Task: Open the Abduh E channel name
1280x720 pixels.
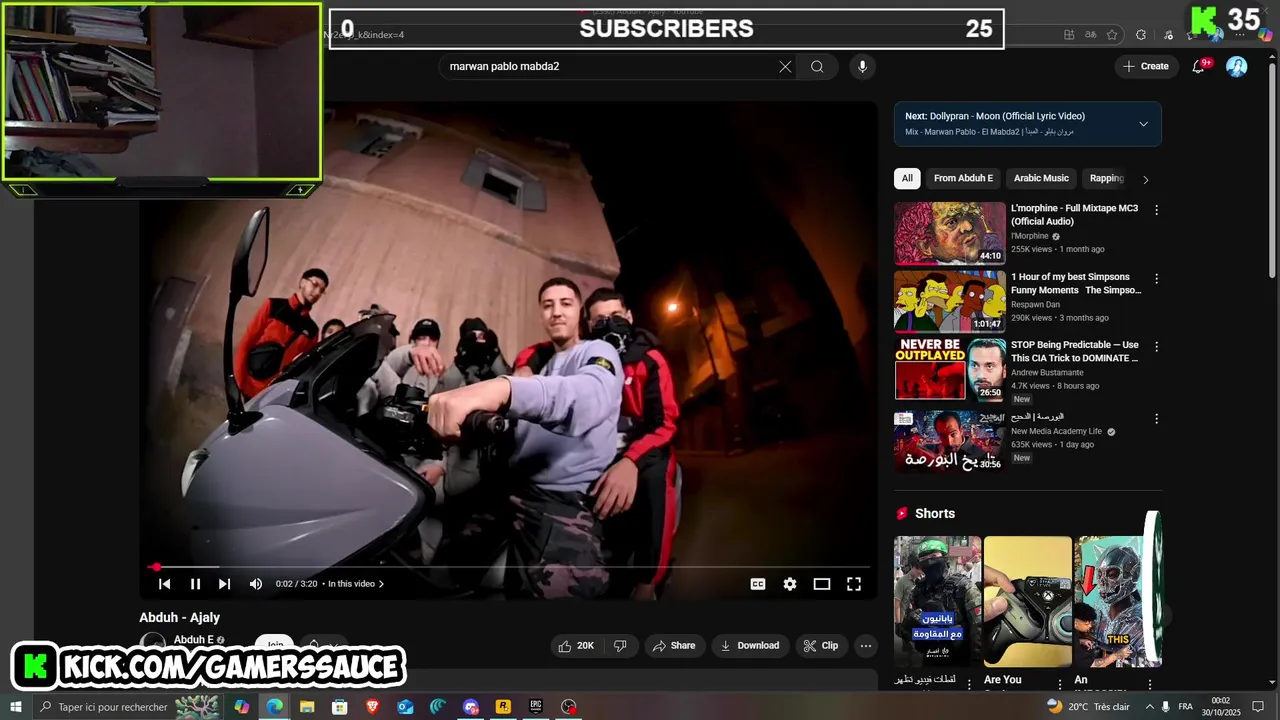Action: click(x=194, y=640)
